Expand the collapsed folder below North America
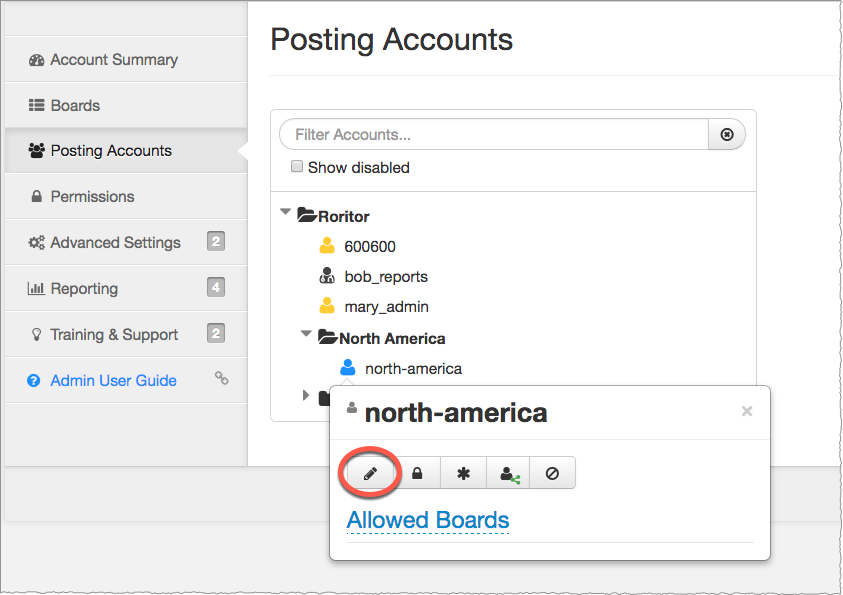This screenshot has width=843, height=595. pyautogui.click(x=305, y=394)
